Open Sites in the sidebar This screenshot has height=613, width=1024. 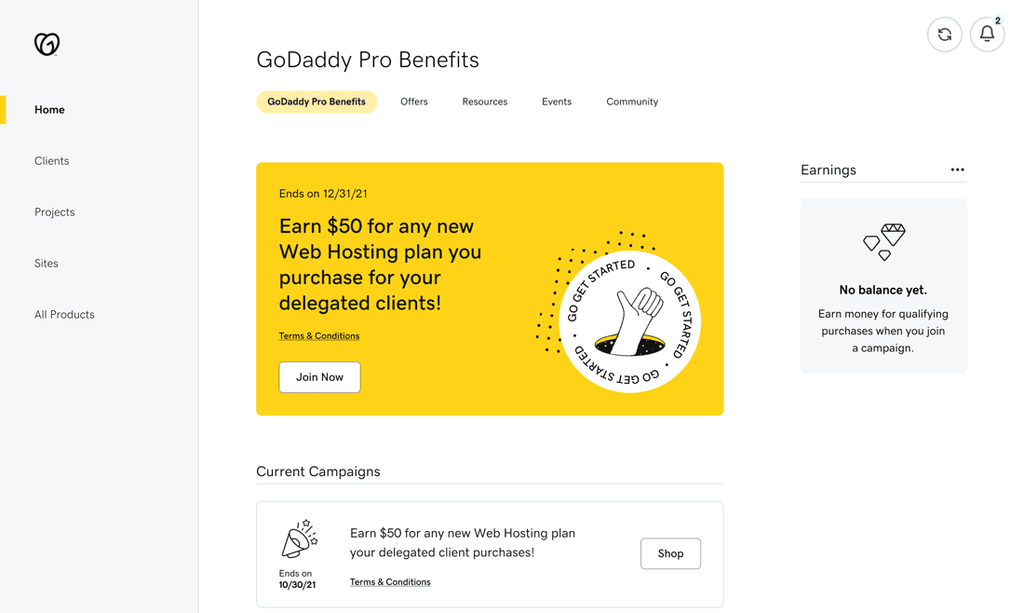pyautogui.click(x=46, y=263)
